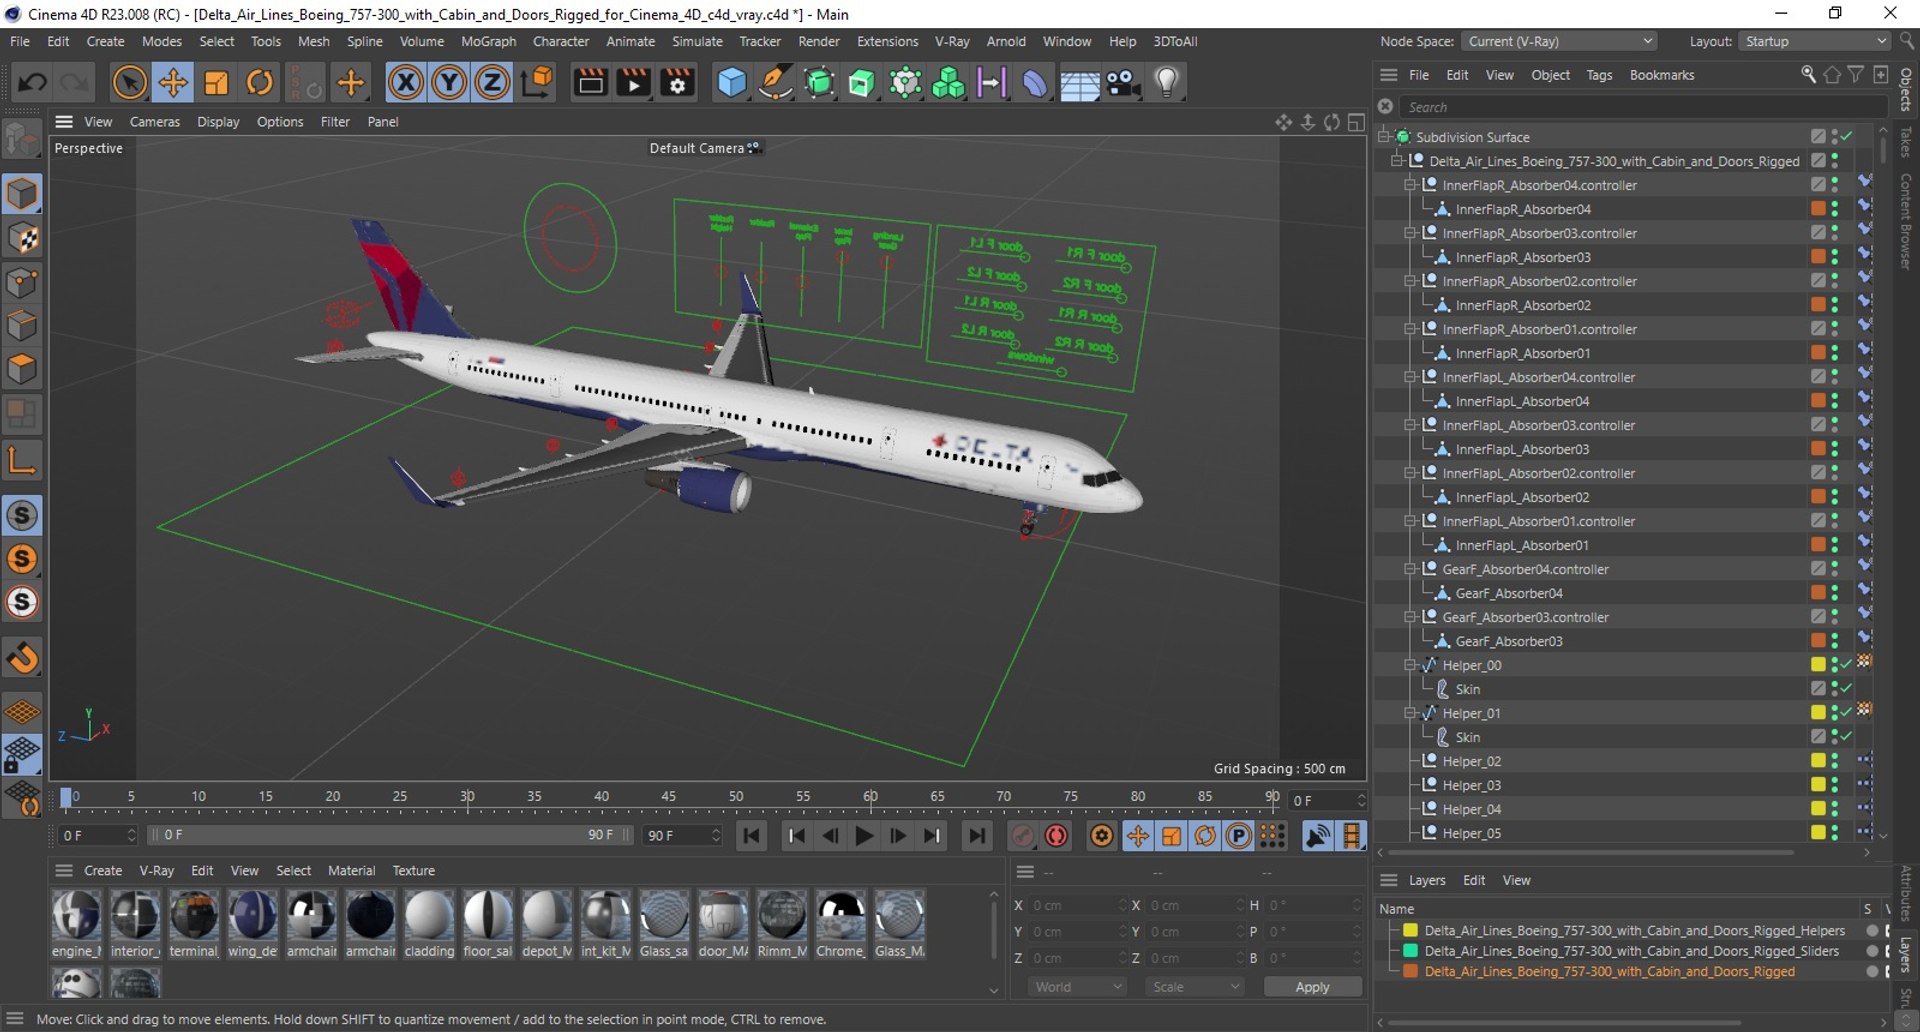Toggle Subdivision Surface enable checkmark
This screenshot has width=1920, height=1032.
coord(1847,136)
